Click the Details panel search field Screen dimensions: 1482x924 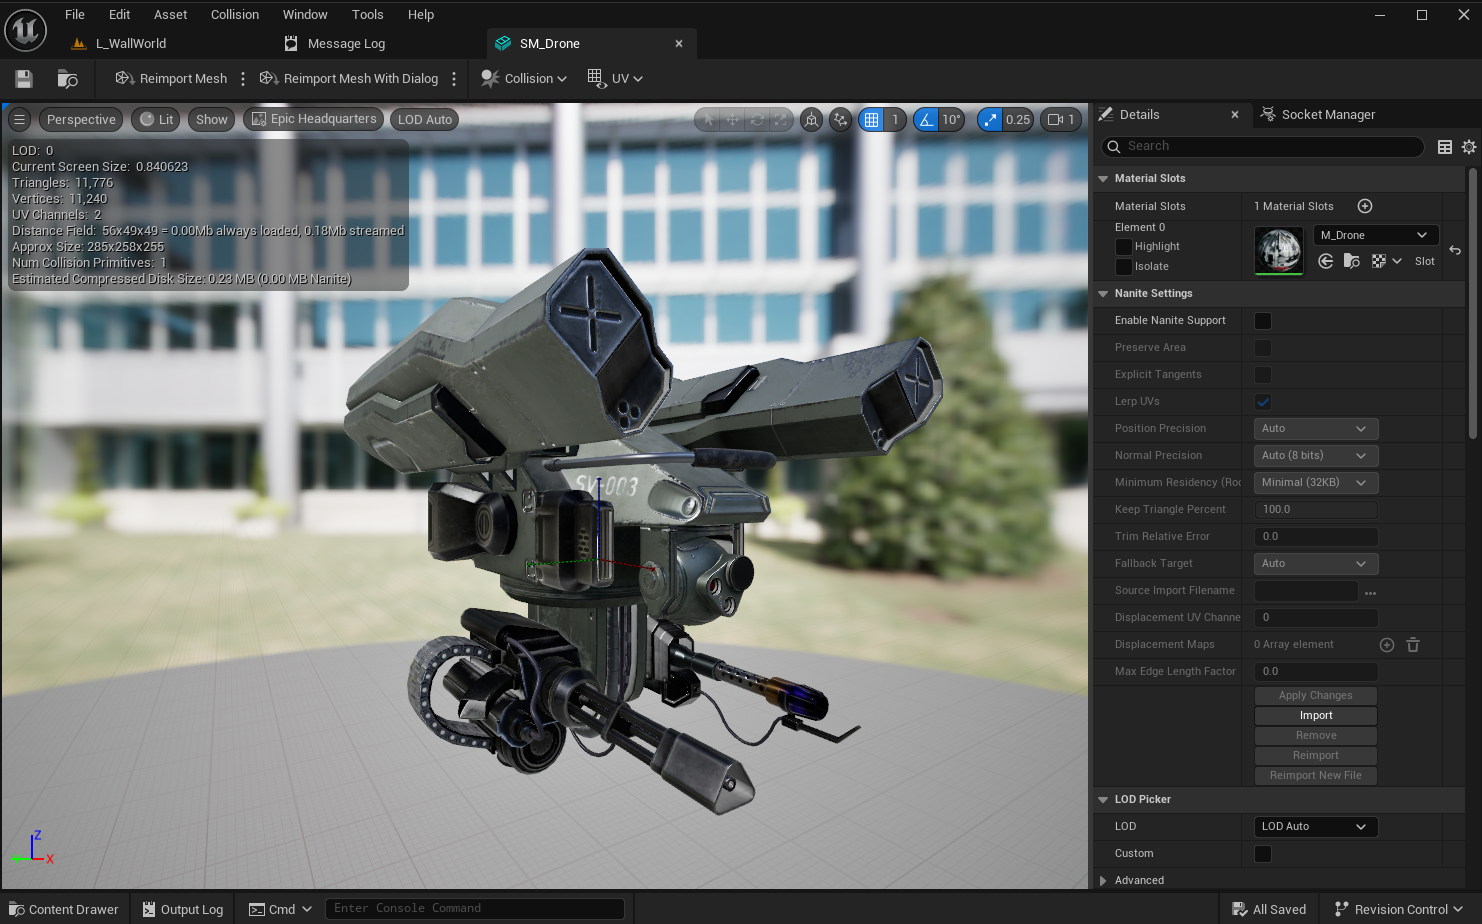click(1270, 146)
